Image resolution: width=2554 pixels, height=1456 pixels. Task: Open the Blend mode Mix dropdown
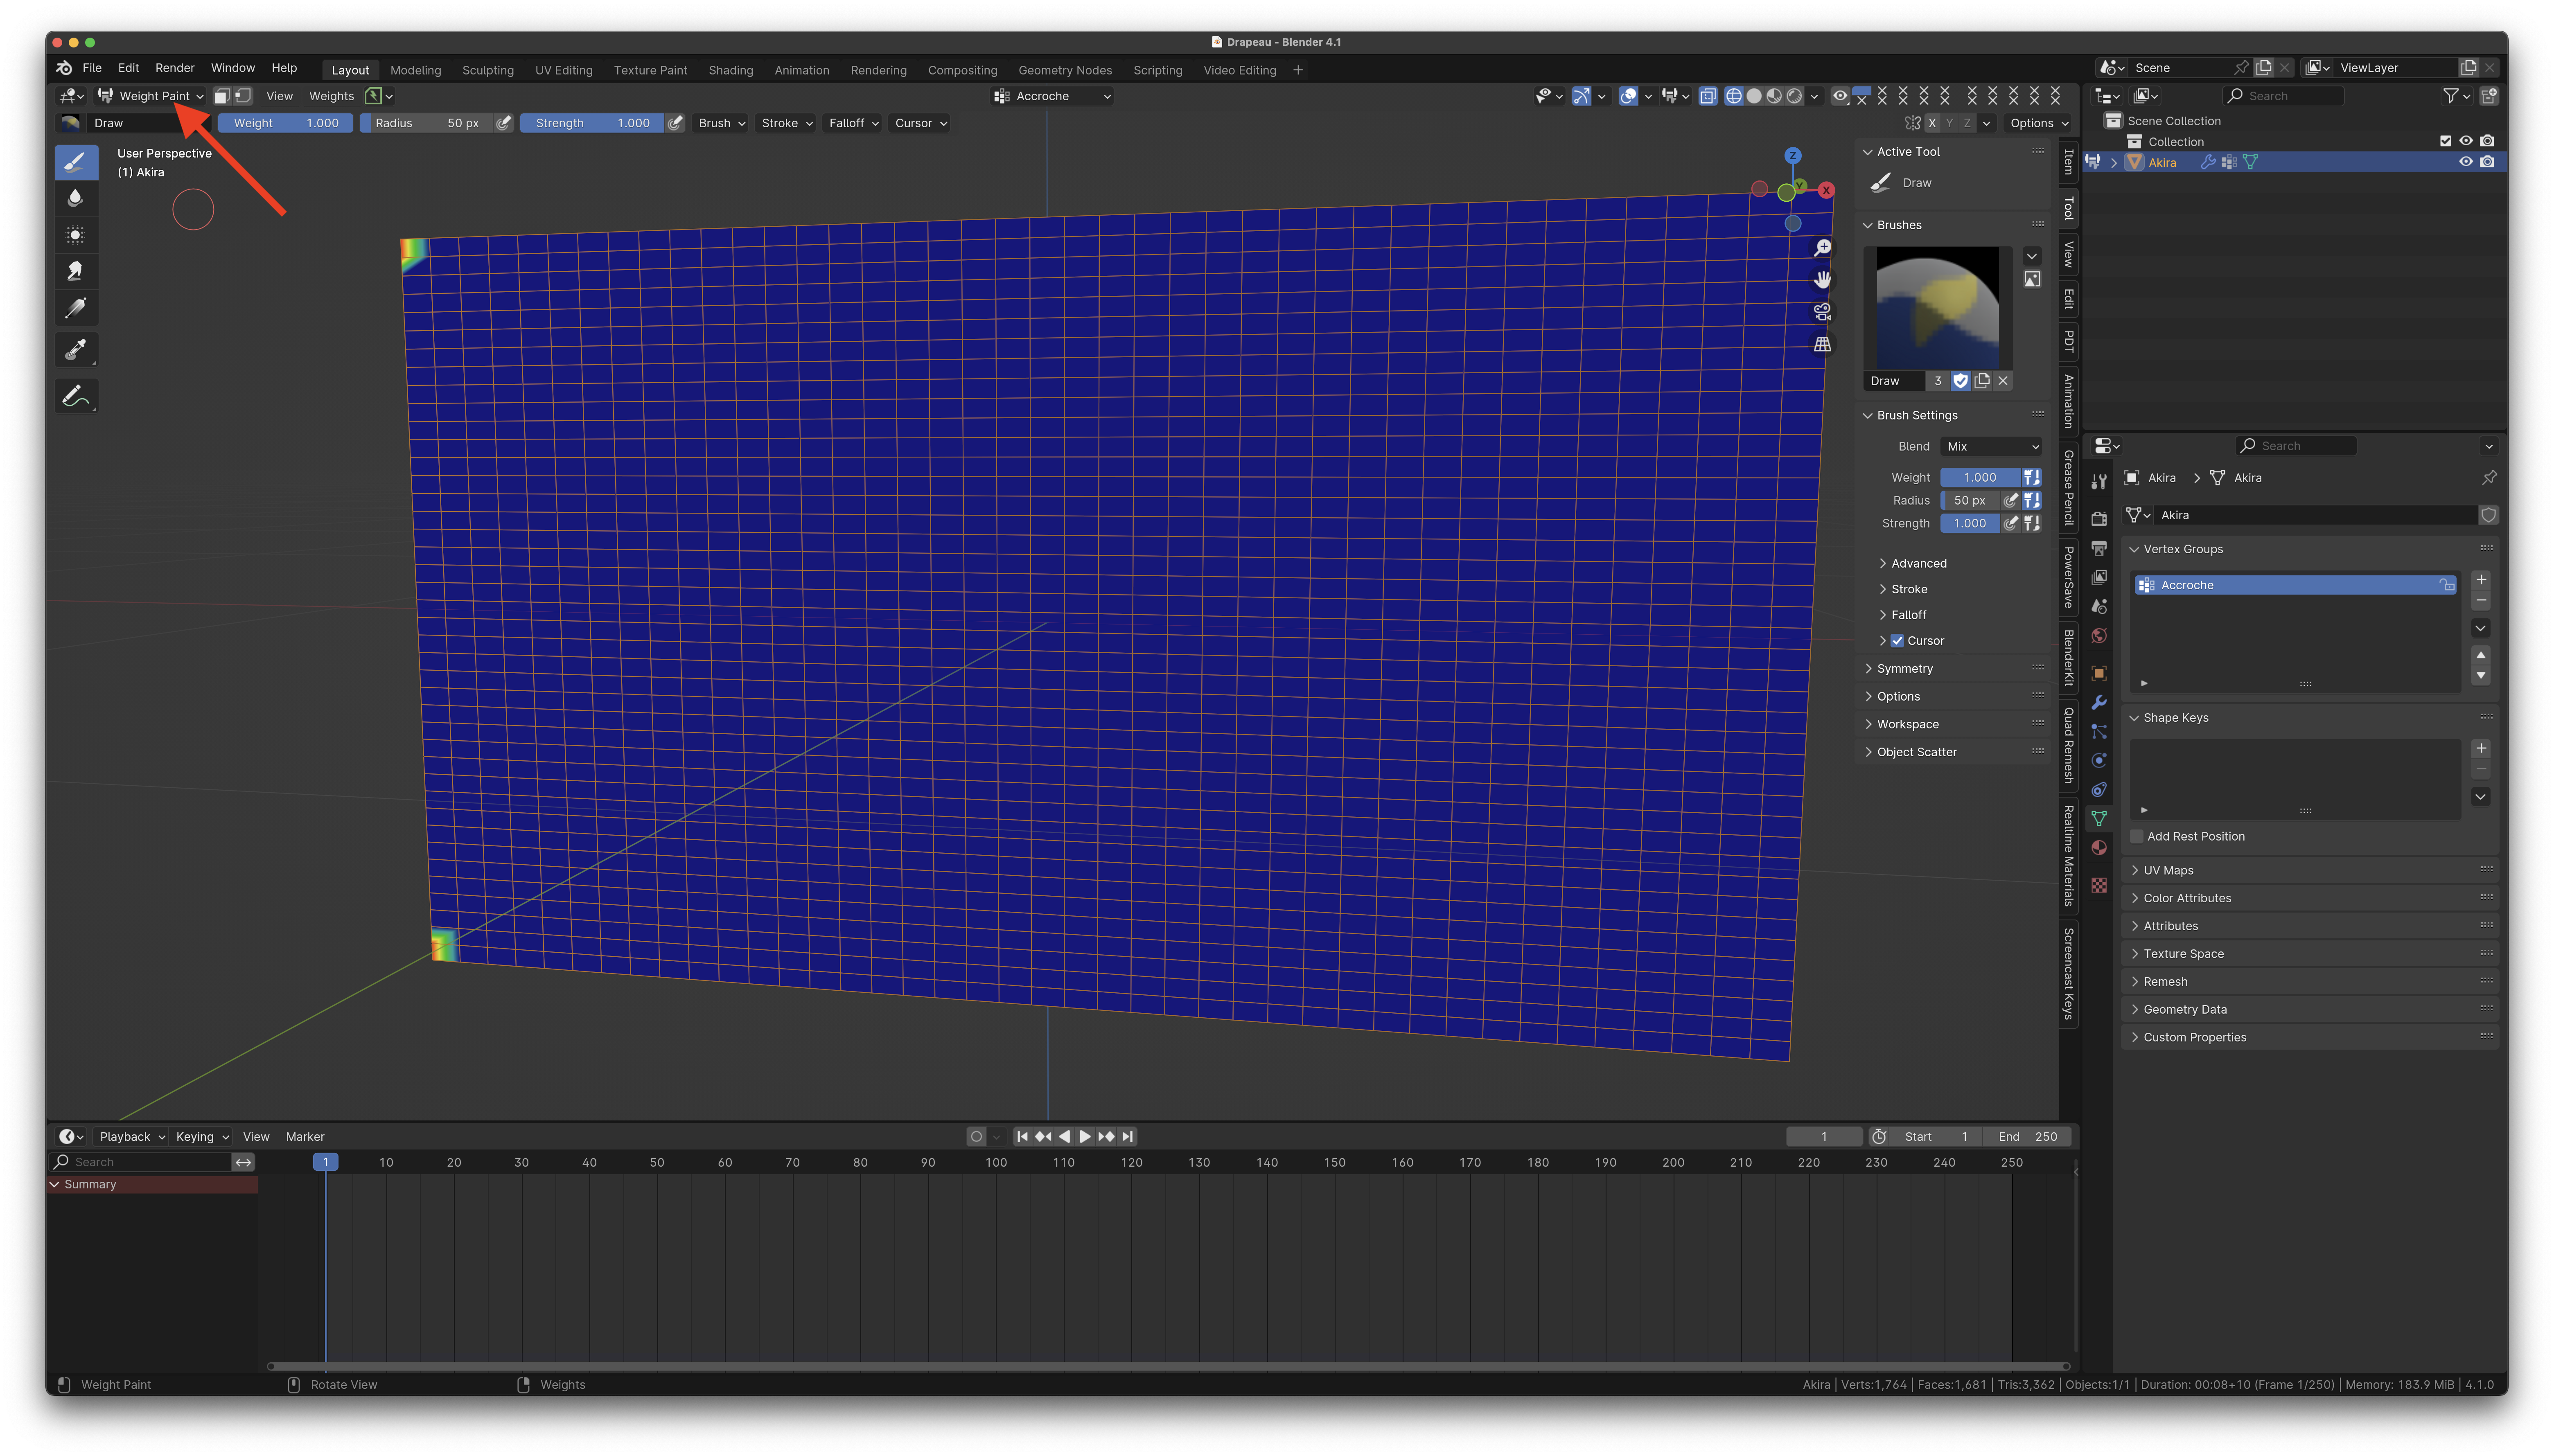click(x=1991, y=447)
